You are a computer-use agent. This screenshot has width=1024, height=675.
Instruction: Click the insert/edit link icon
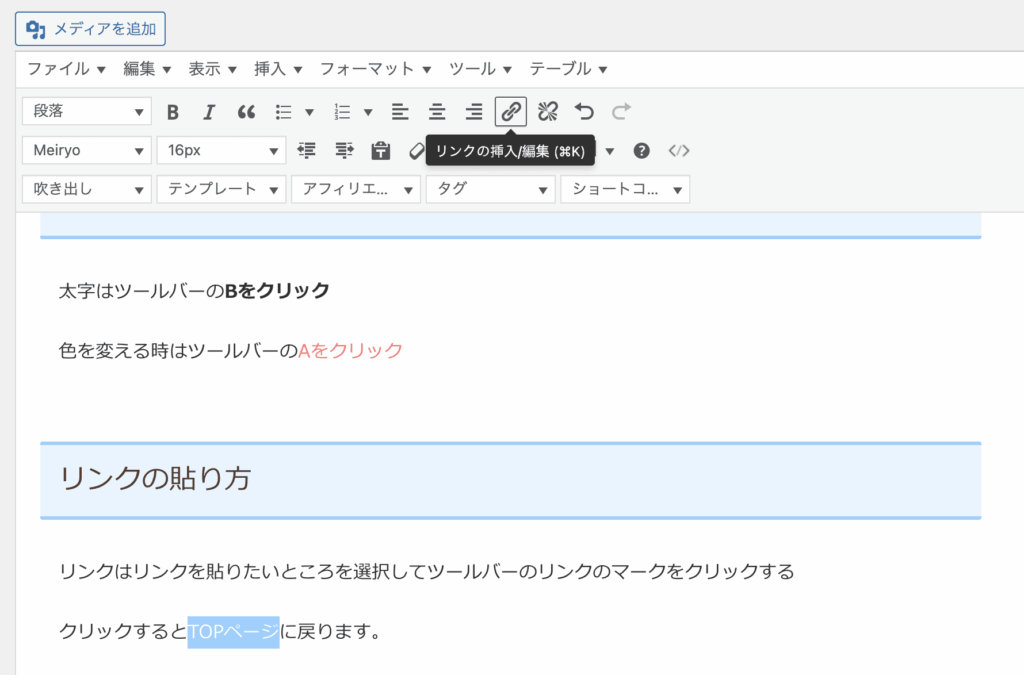(510, 111)
